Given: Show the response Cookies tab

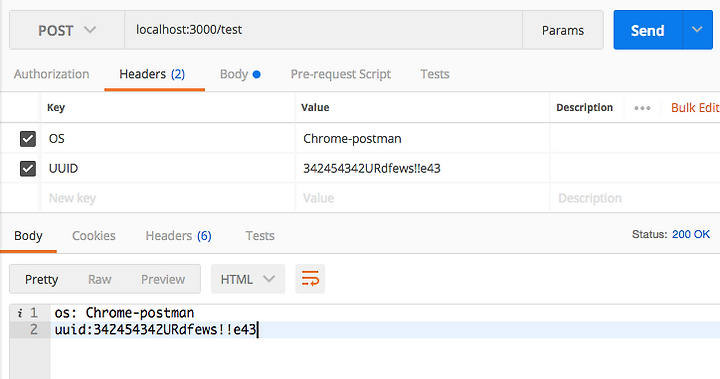Looking at the screenshot, I should [94, 236].
